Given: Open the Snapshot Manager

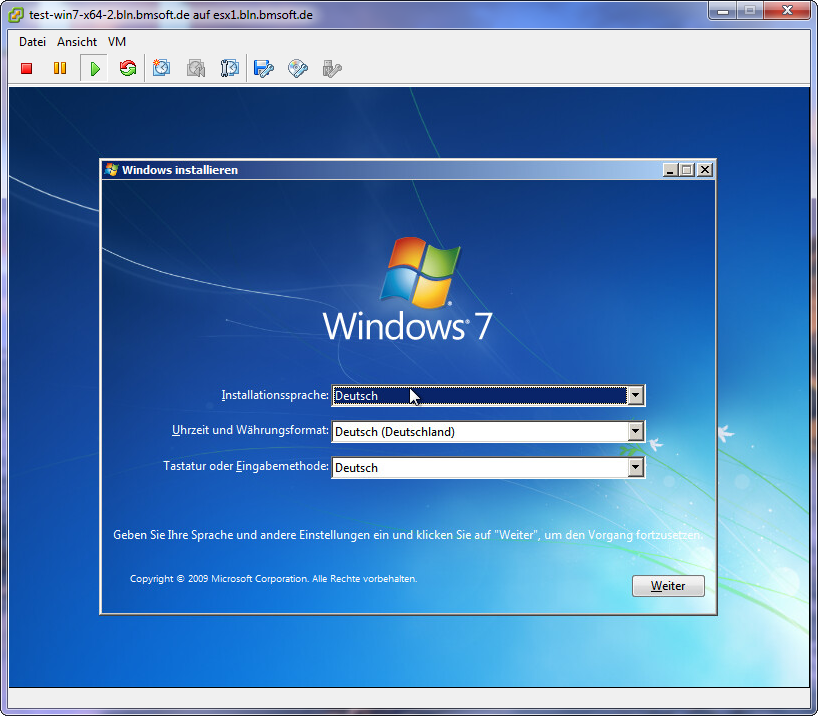Looking at the screenshot, I should coord(230,68).
